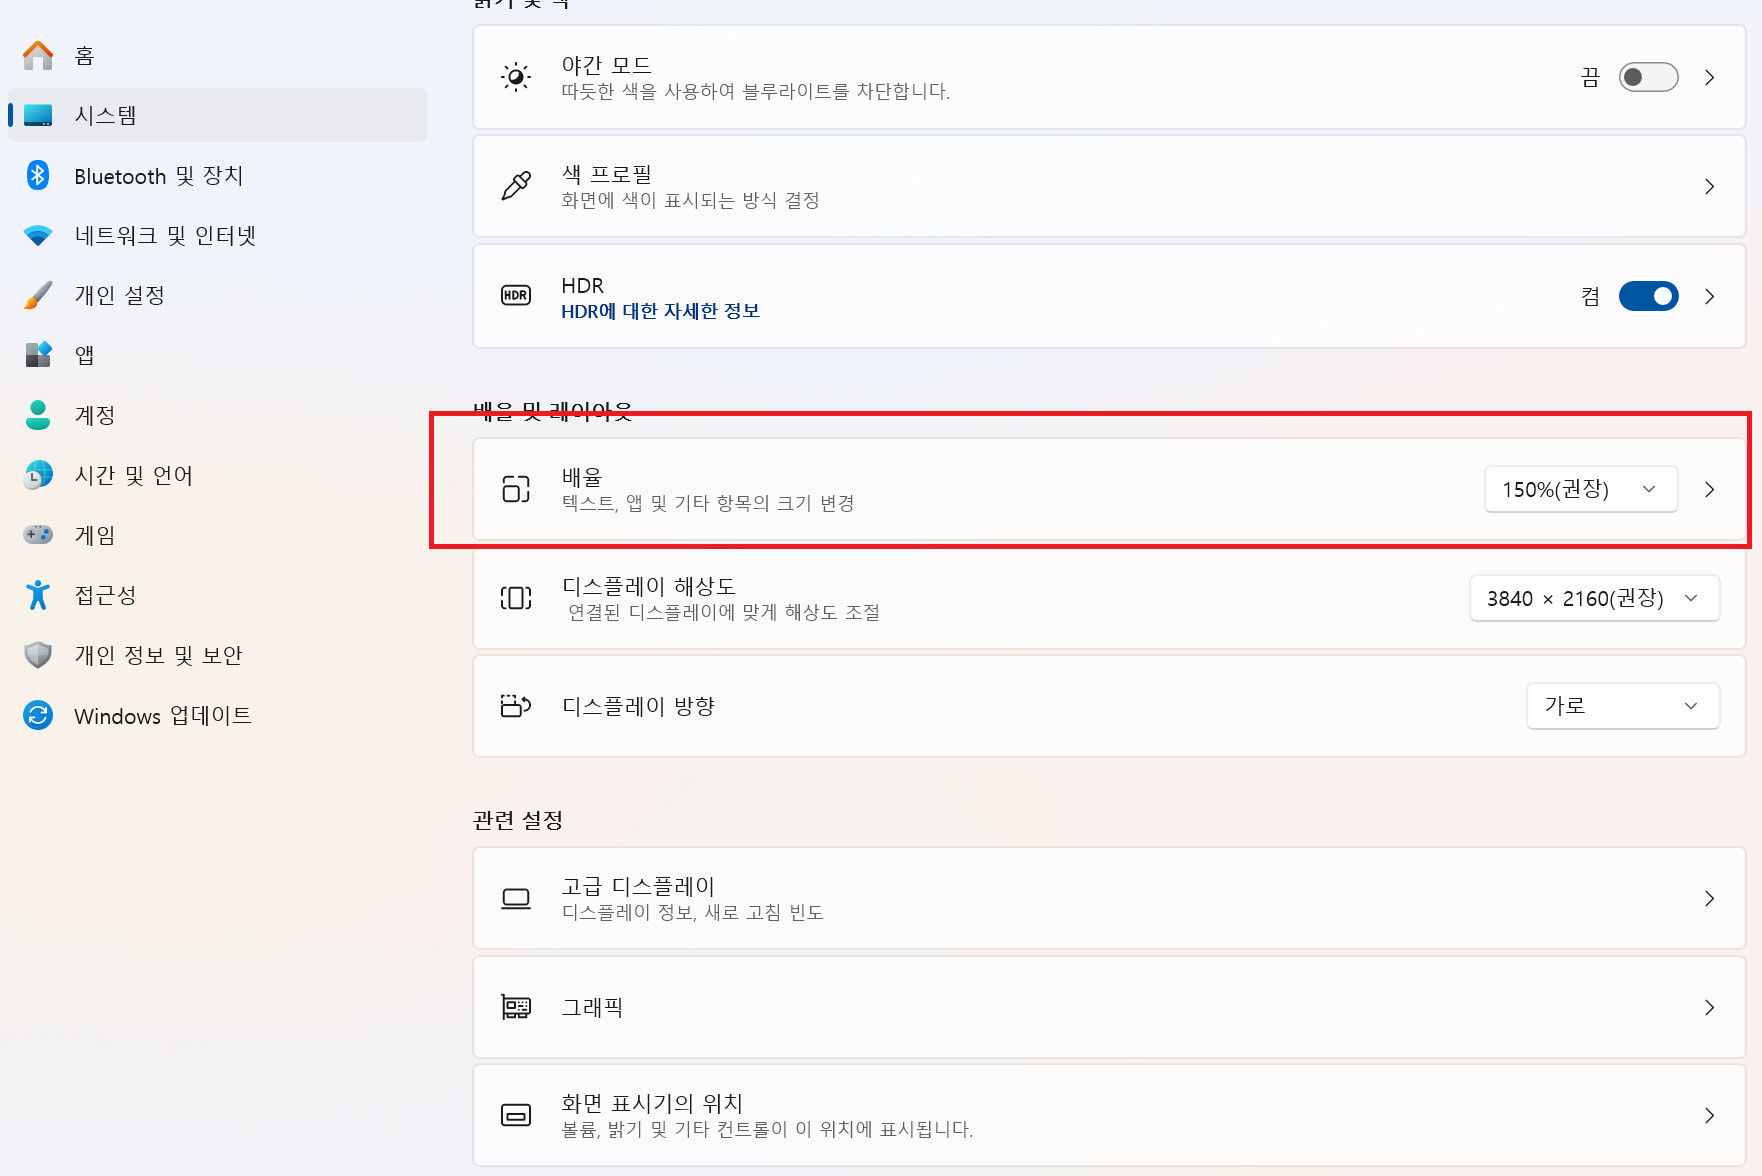Click the game controller icon
Screen dimensions: 1762x1176
pyautogui.click(x=38, y=535)
